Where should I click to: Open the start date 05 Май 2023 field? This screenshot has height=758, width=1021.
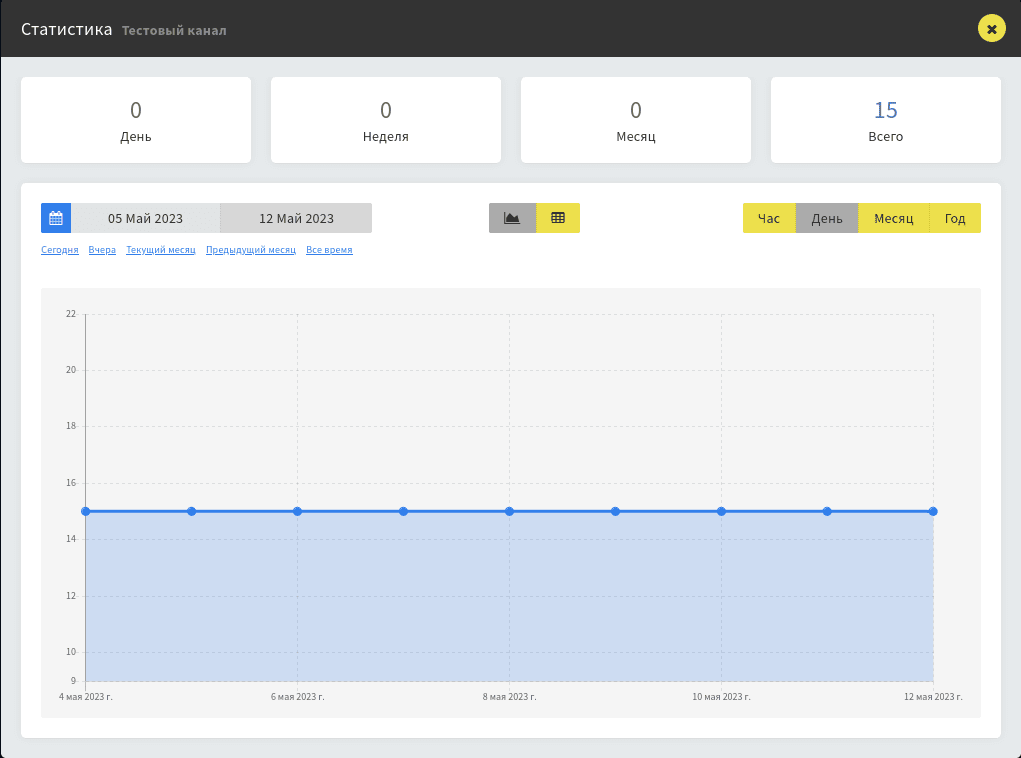(146, 218)
